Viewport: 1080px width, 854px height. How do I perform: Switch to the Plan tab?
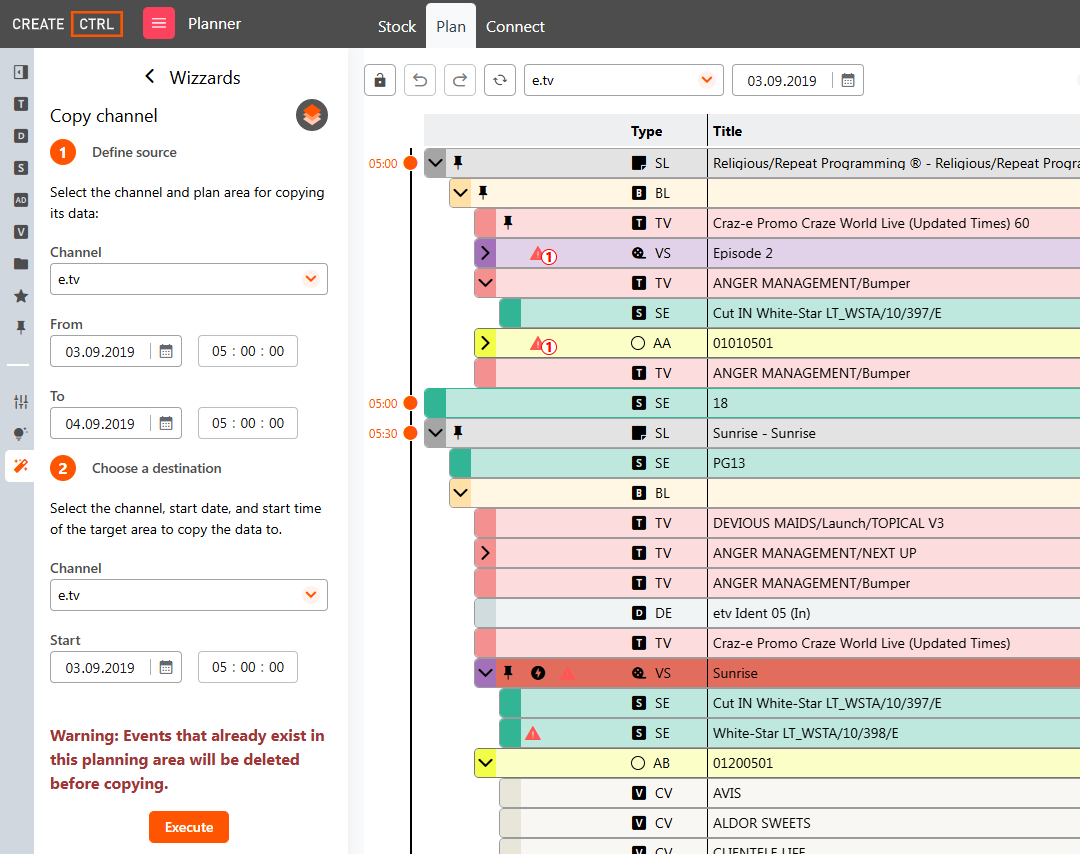pyautogui.click(x=451, y=26)
